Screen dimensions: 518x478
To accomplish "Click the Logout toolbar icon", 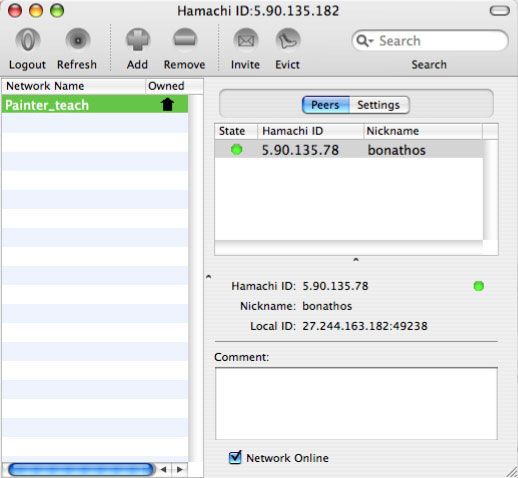I will 28,41.
